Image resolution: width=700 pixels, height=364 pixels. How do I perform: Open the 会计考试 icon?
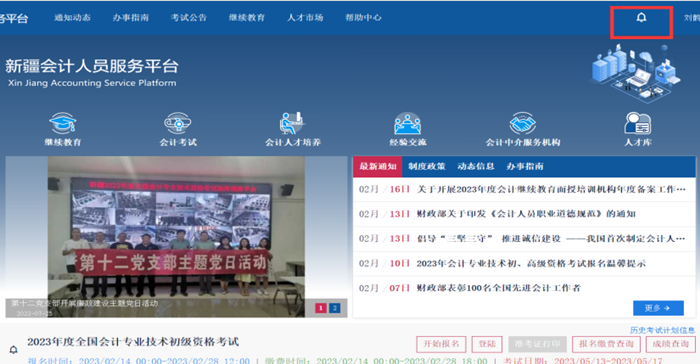point(178,123)
